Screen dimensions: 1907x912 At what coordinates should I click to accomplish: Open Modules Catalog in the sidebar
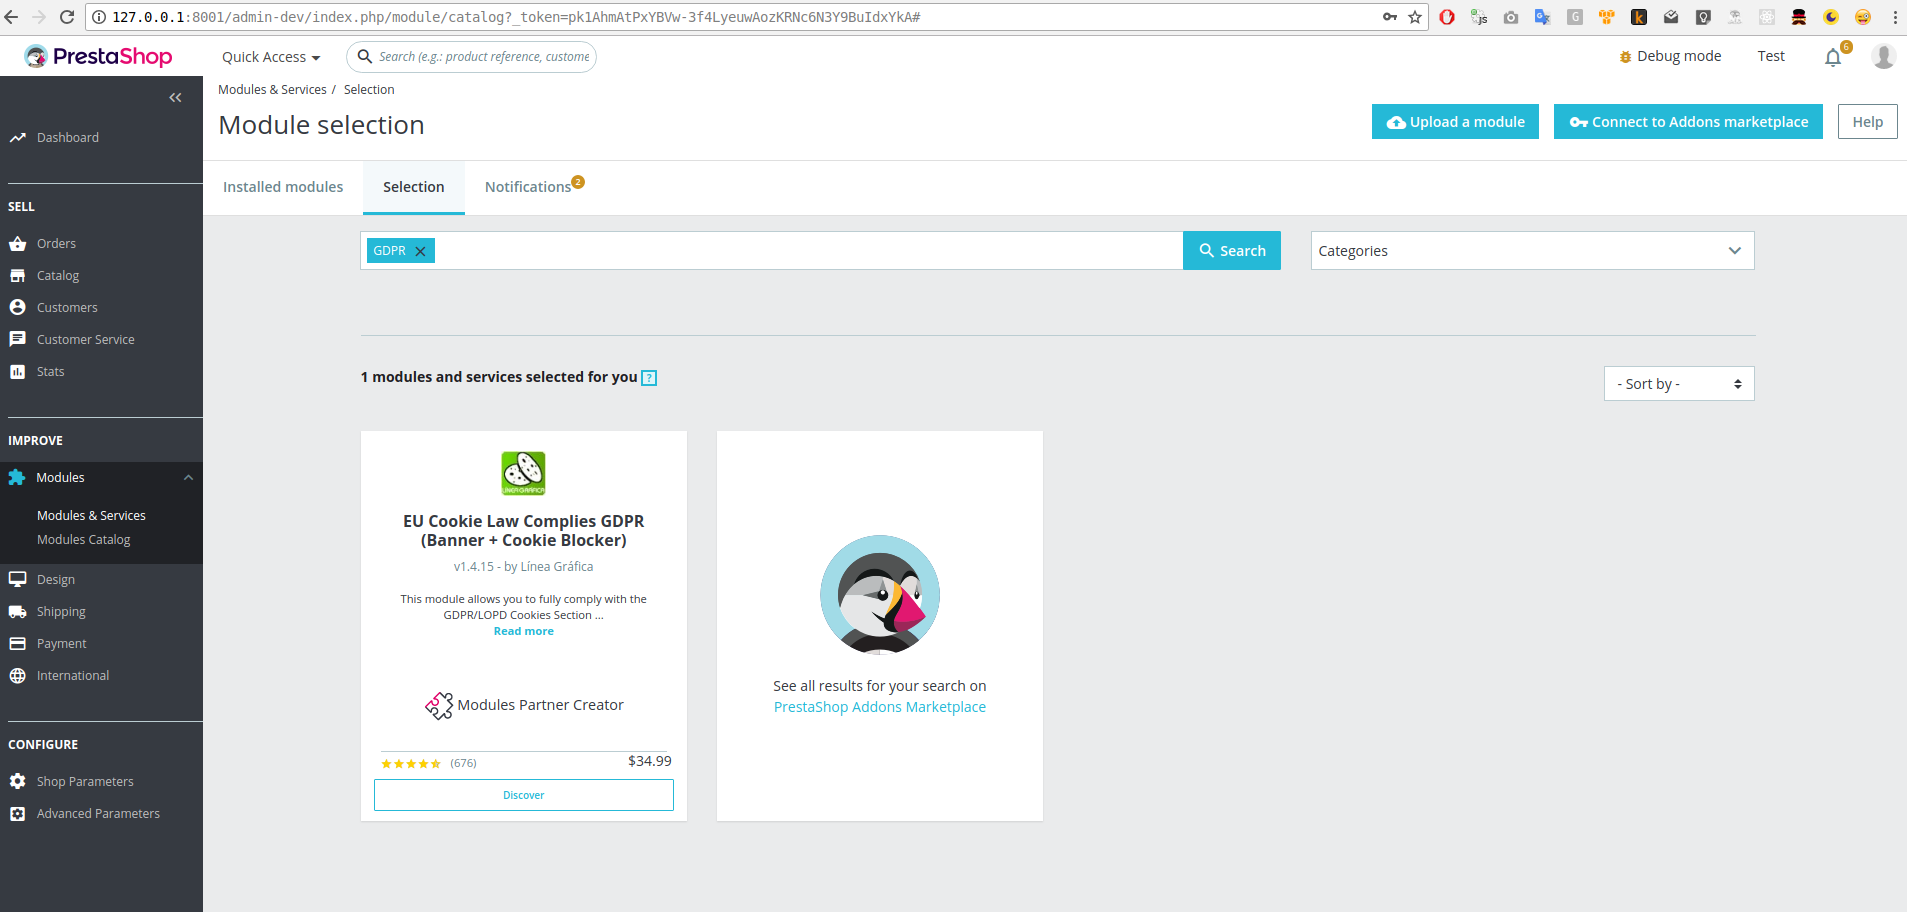[84, 540]
